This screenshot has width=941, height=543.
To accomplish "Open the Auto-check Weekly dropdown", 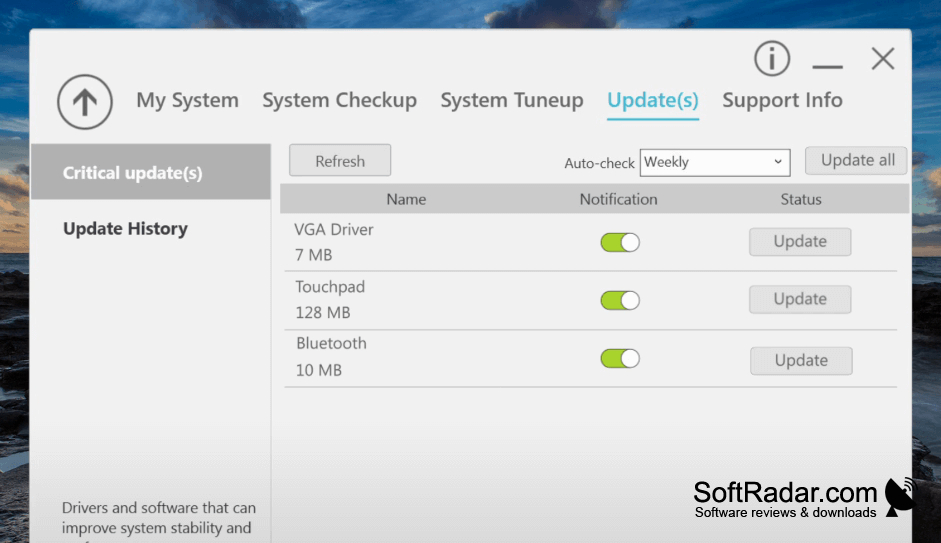I will [x=715, y=163].
